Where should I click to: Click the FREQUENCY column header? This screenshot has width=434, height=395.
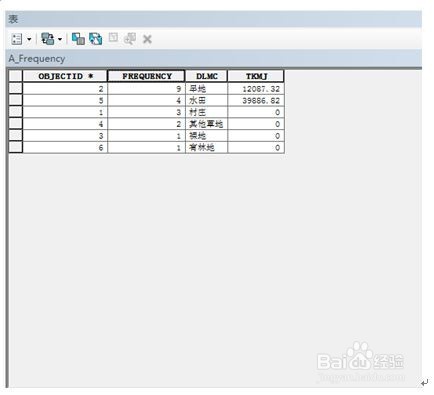click(146, 76)
